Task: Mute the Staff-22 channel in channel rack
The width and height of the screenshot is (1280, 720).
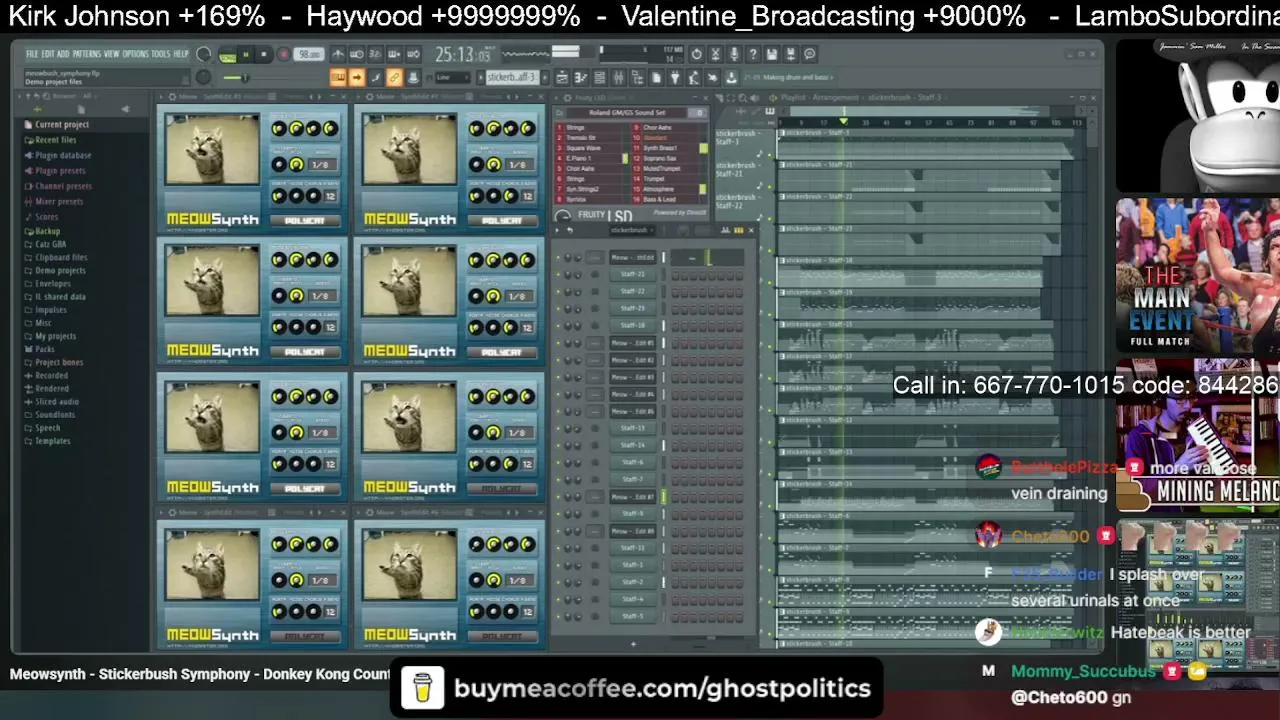Action: 560,291
